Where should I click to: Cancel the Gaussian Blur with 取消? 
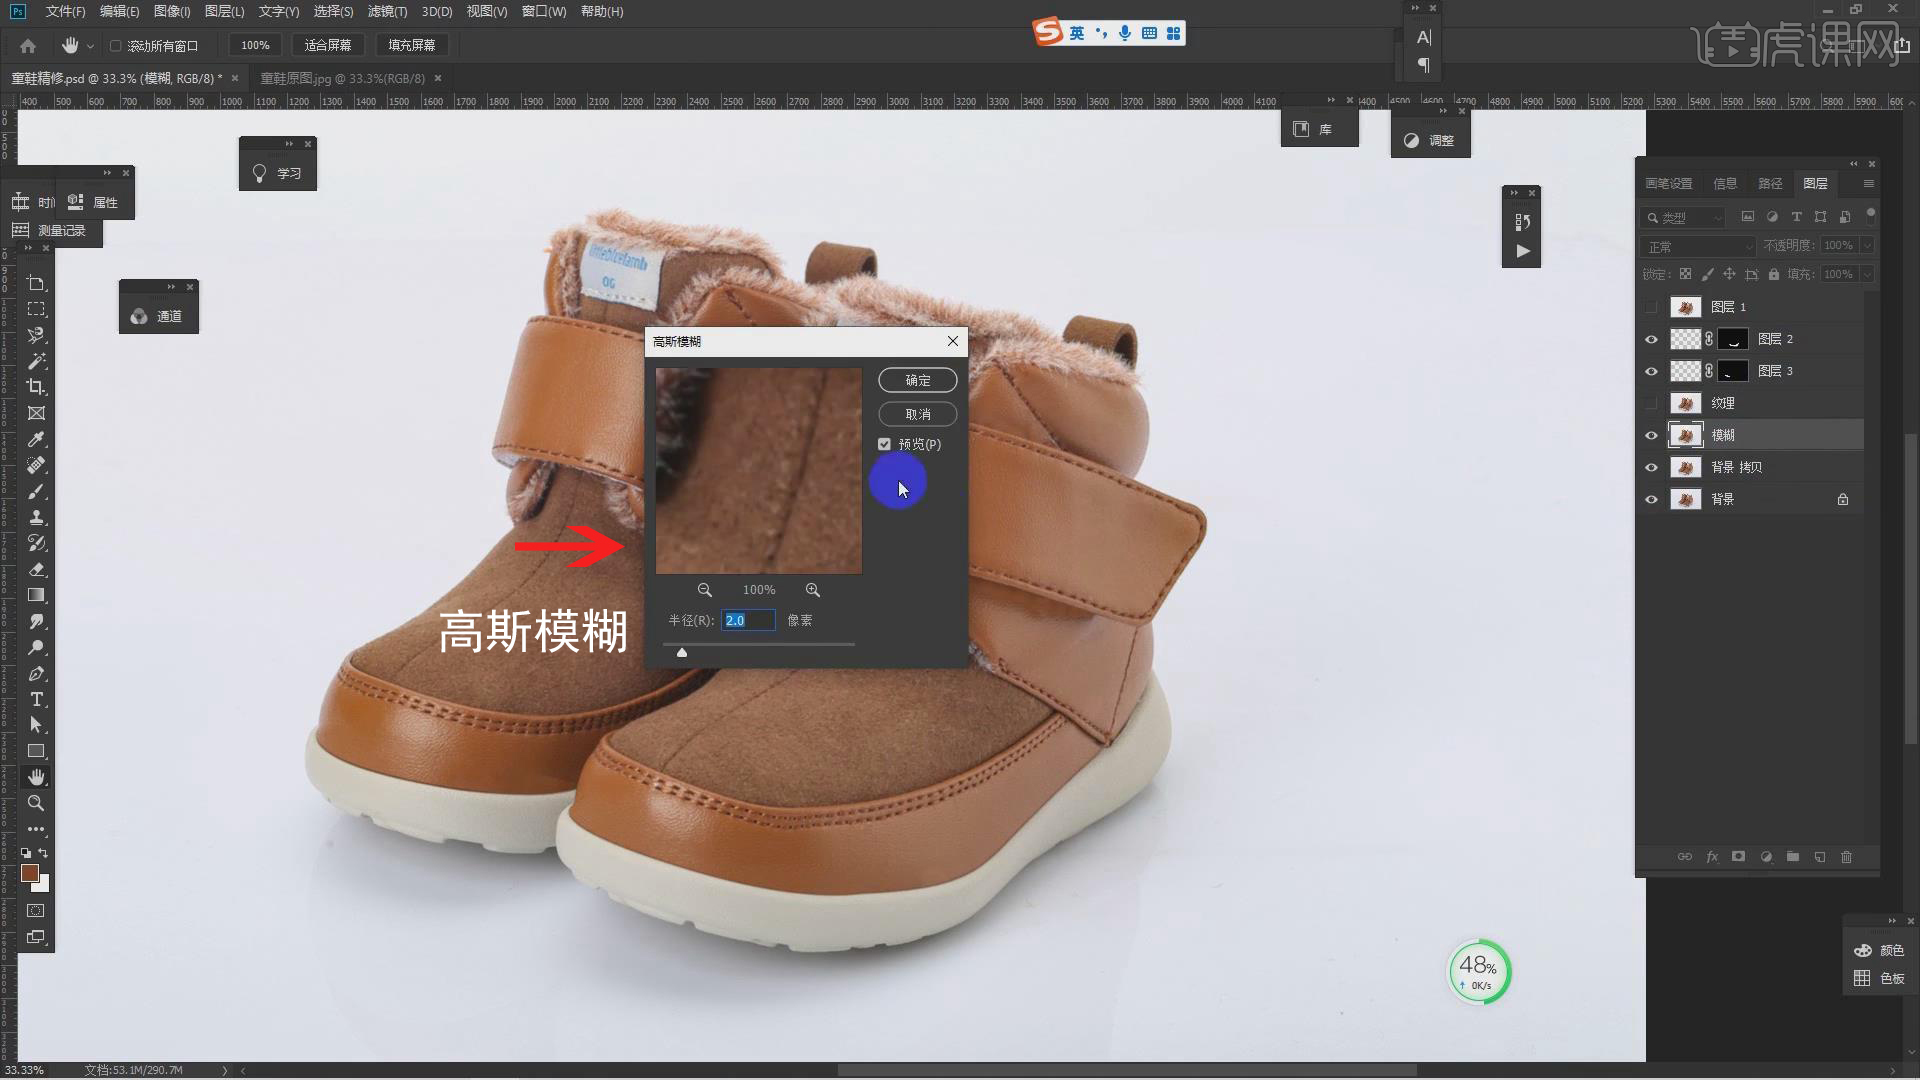click(917, 414)
